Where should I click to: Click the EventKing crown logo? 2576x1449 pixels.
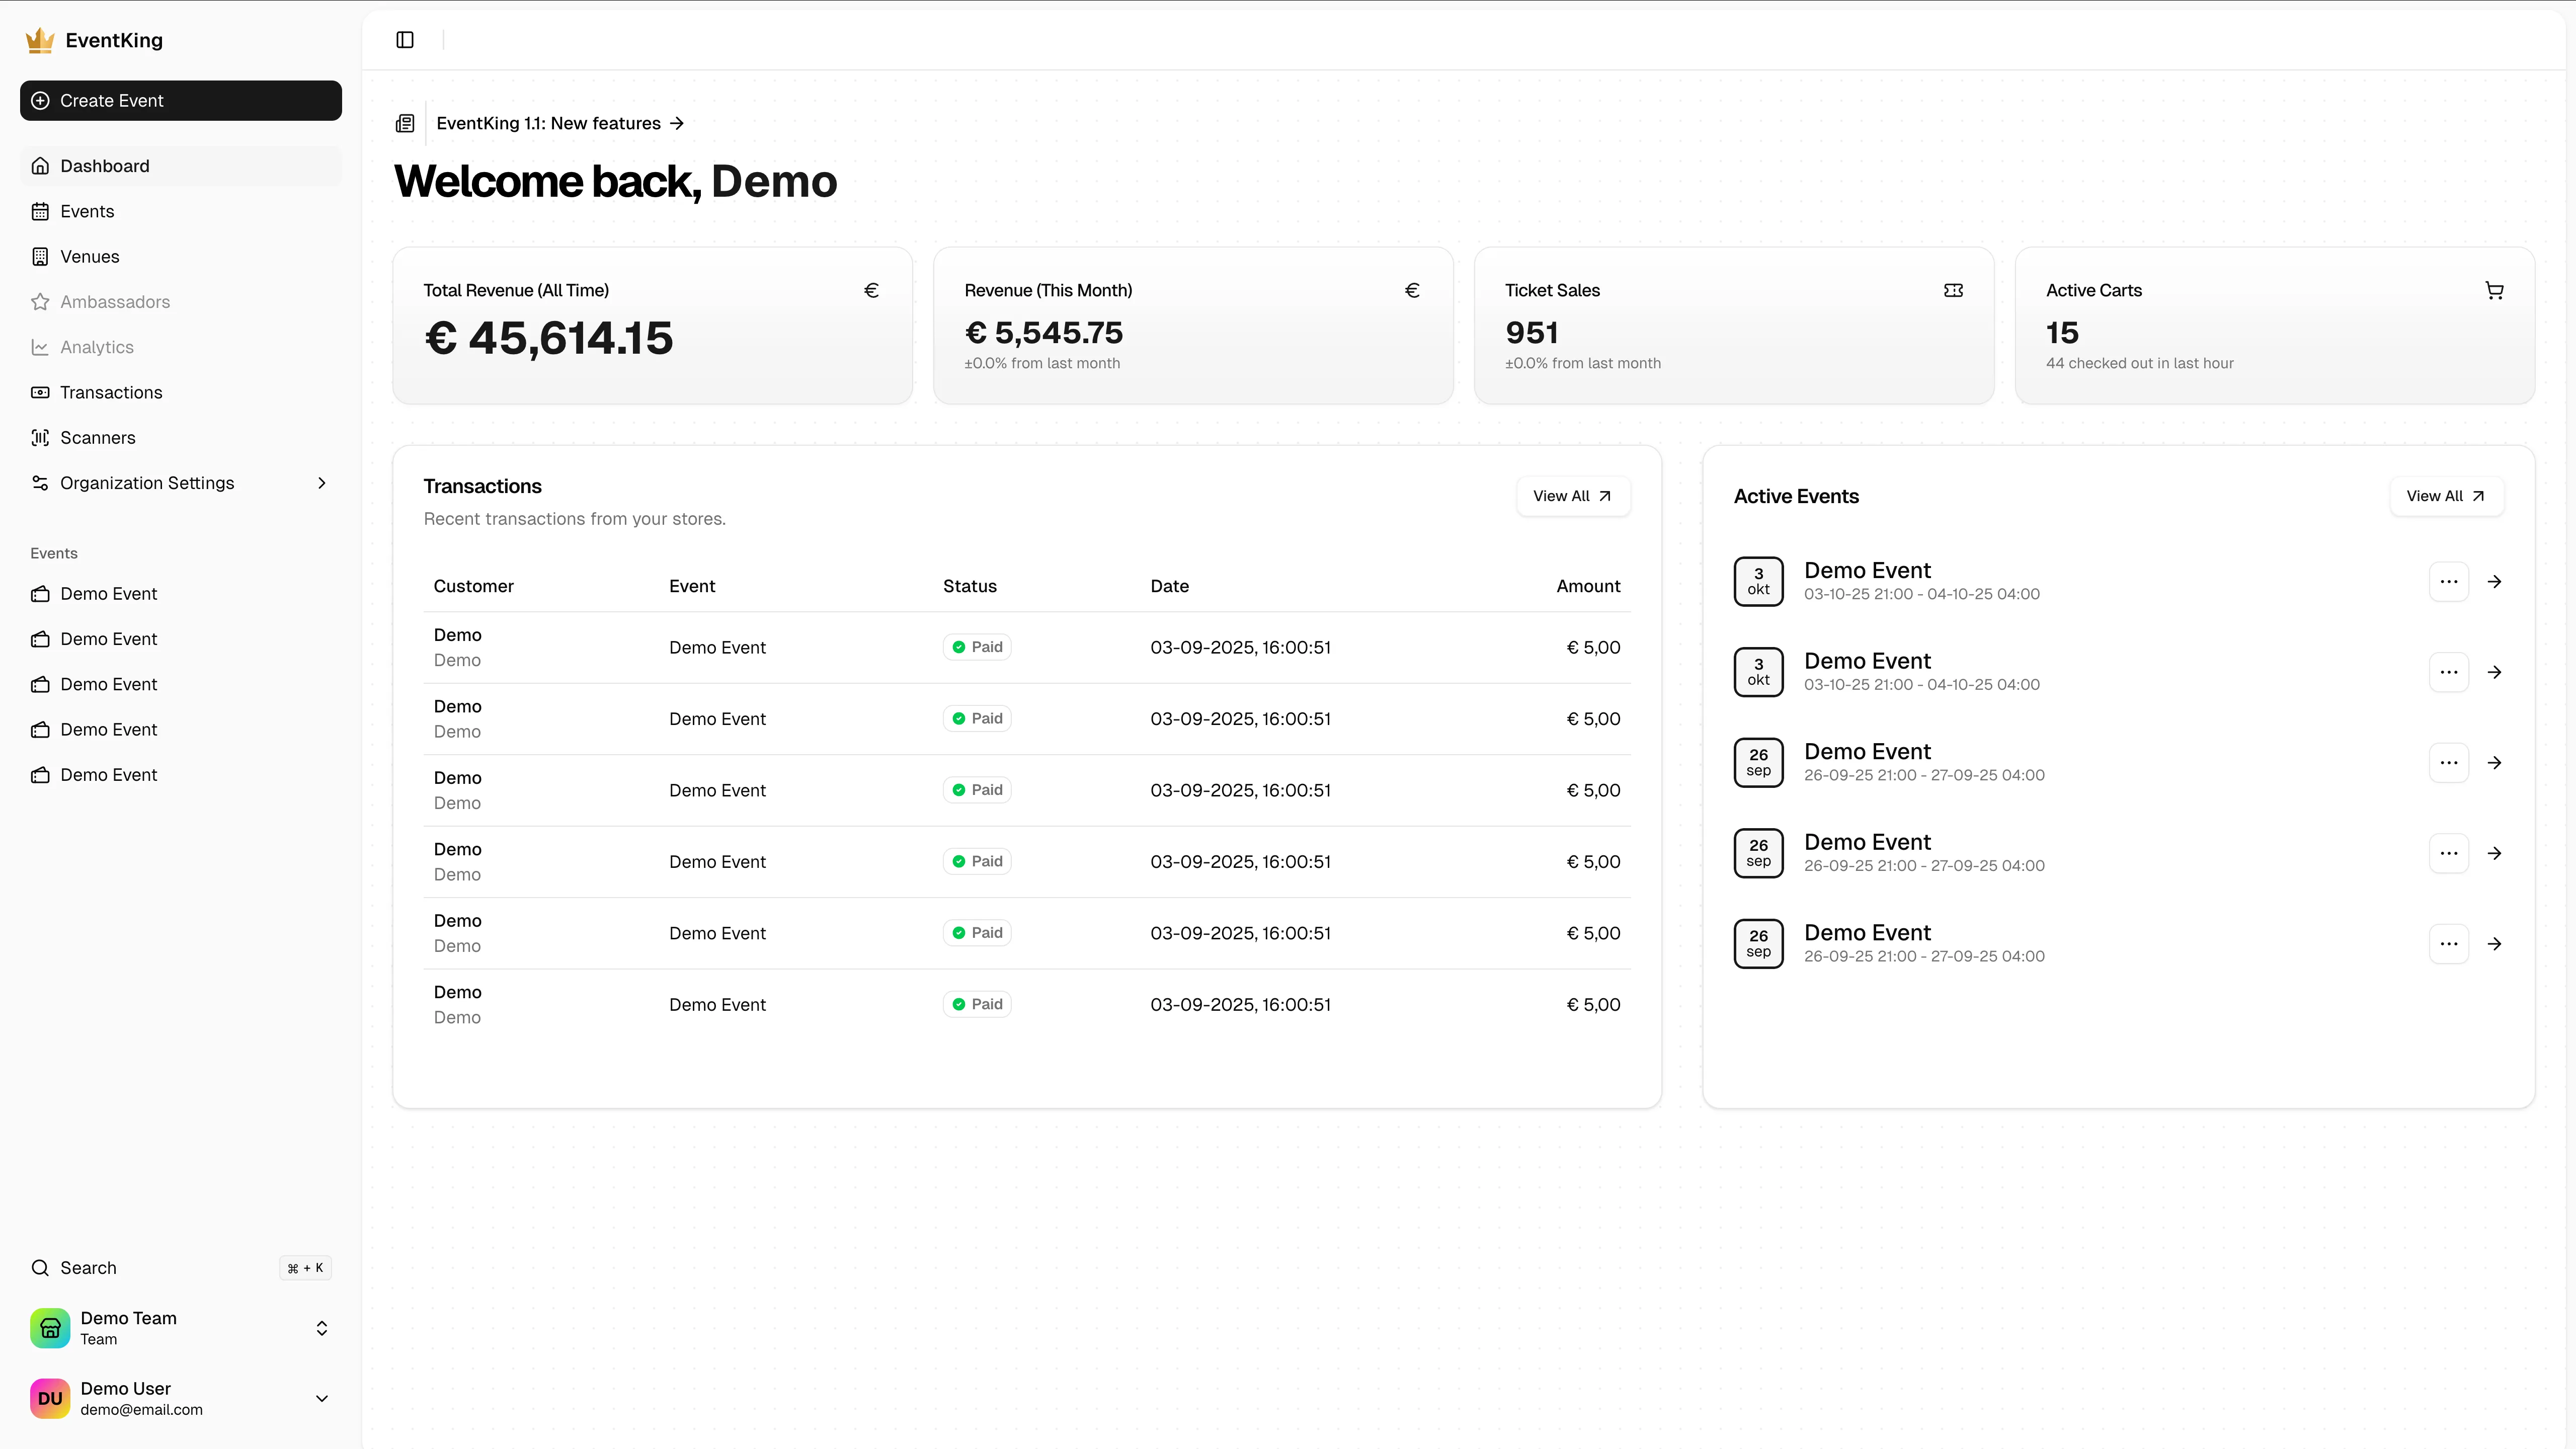[40, 40]
